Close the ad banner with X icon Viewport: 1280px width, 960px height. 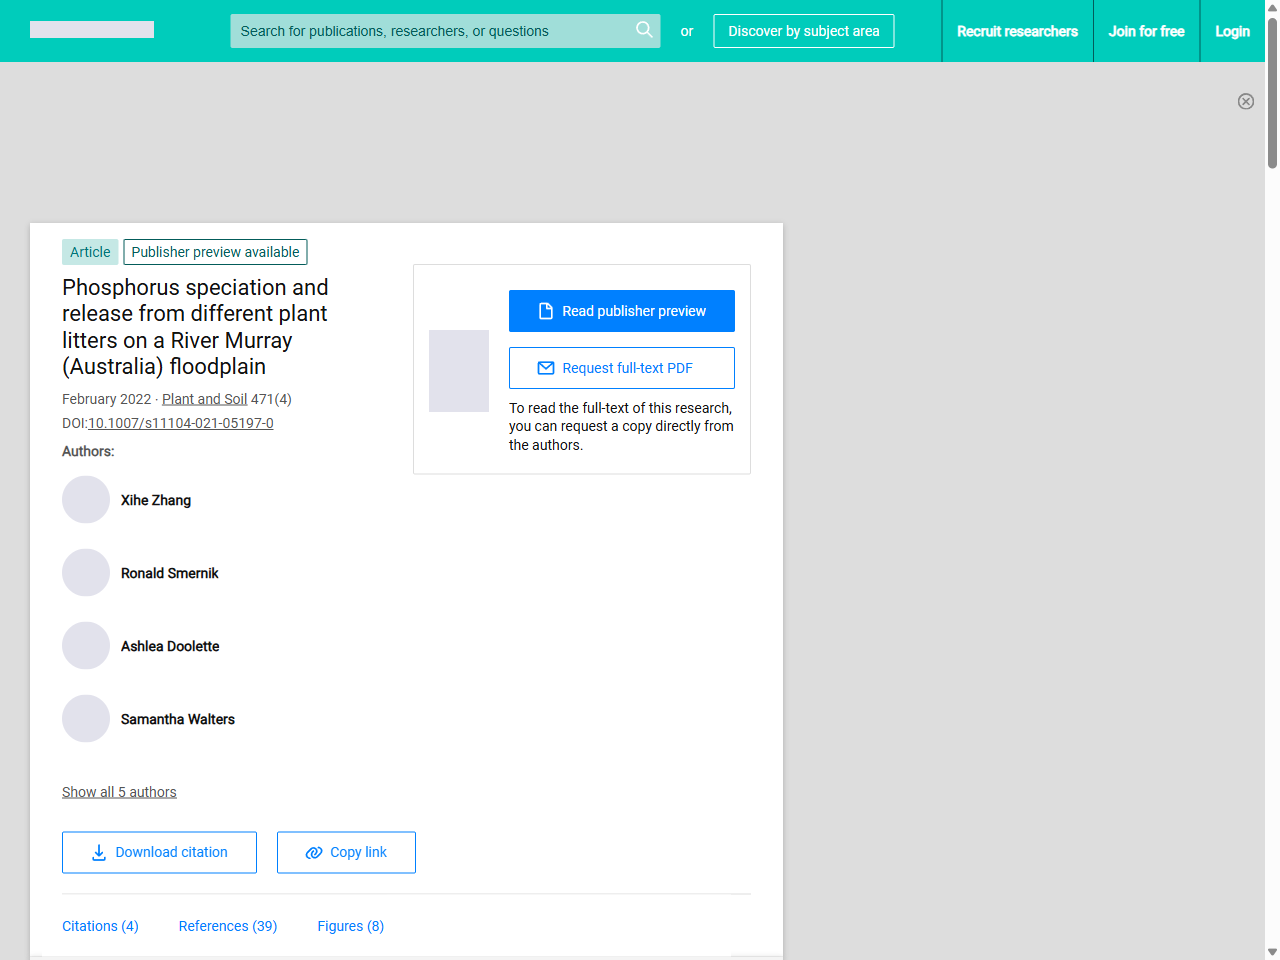point(1245,101)
